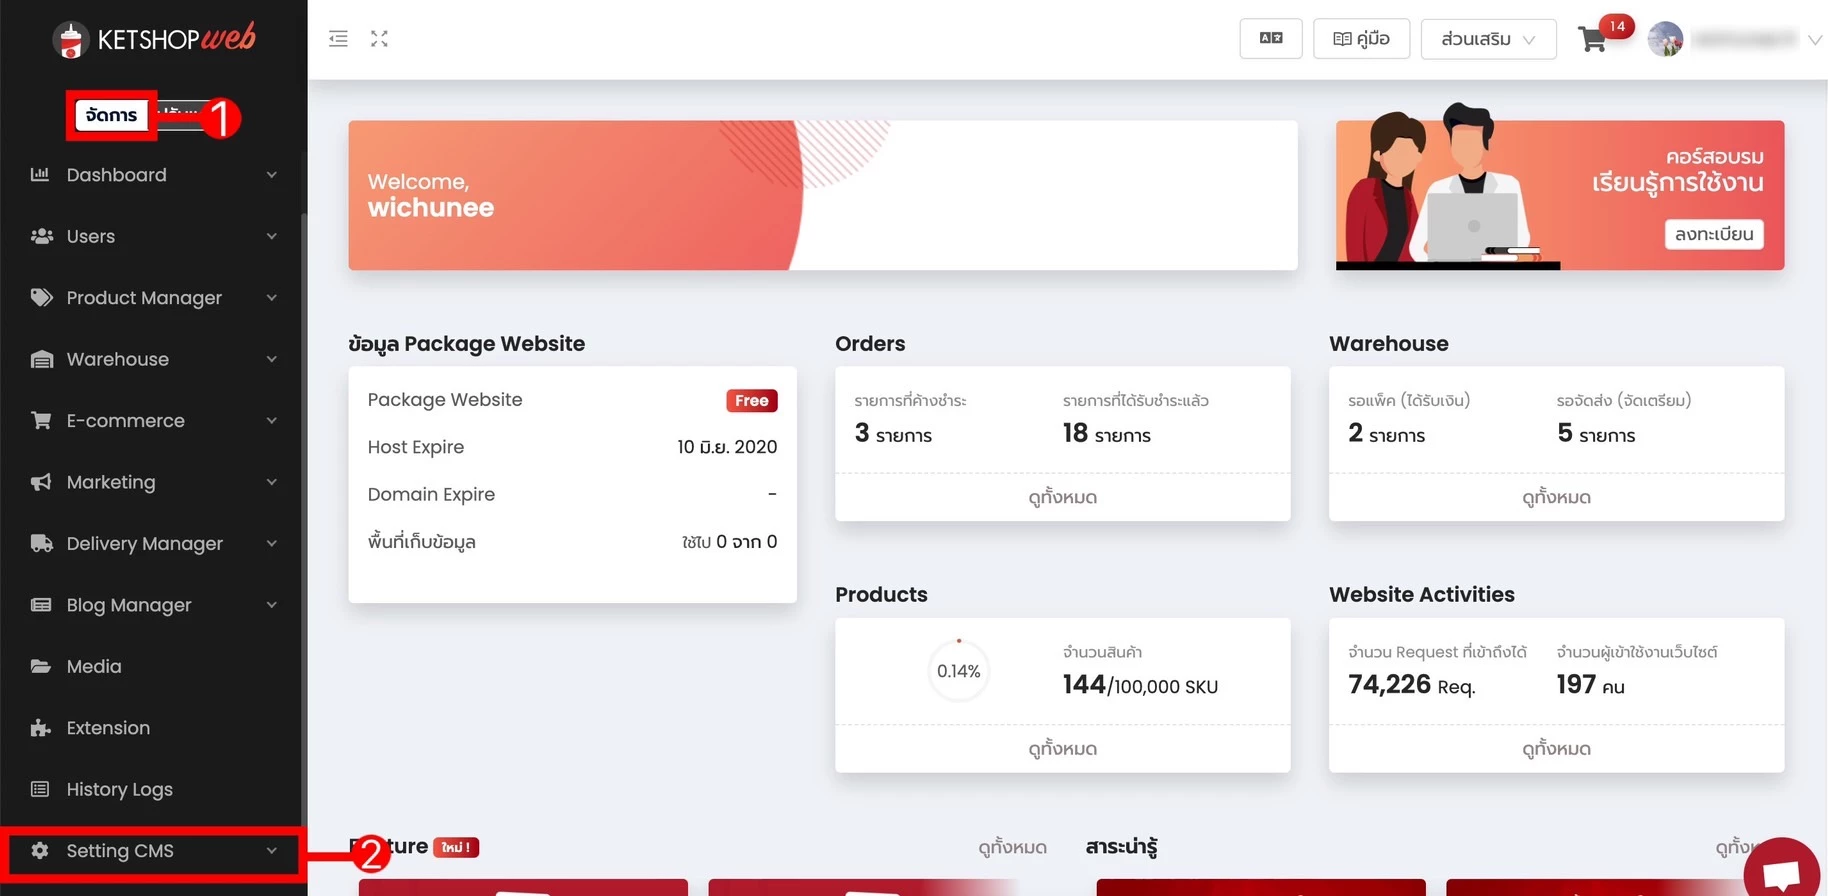1828x896 pixels.
Task: View all orders via ดูทั้งหมด link
Action: coord(1062,497)
